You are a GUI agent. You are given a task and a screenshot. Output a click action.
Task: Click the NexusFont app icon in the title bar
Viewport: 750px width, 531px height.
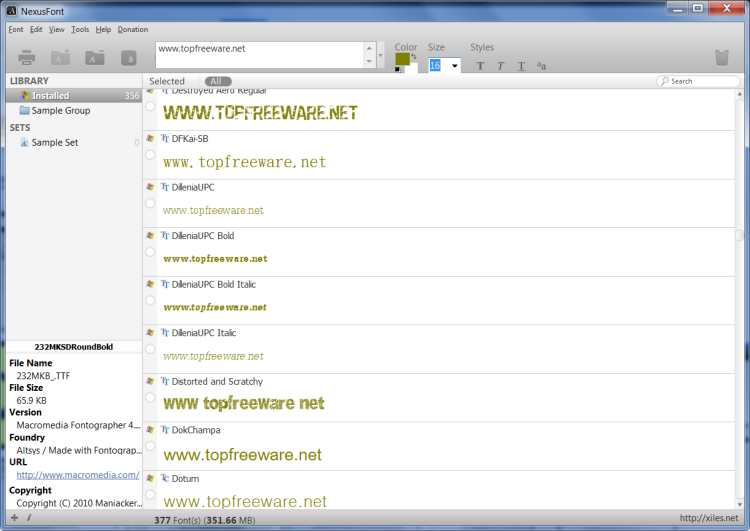click(12, 11)
